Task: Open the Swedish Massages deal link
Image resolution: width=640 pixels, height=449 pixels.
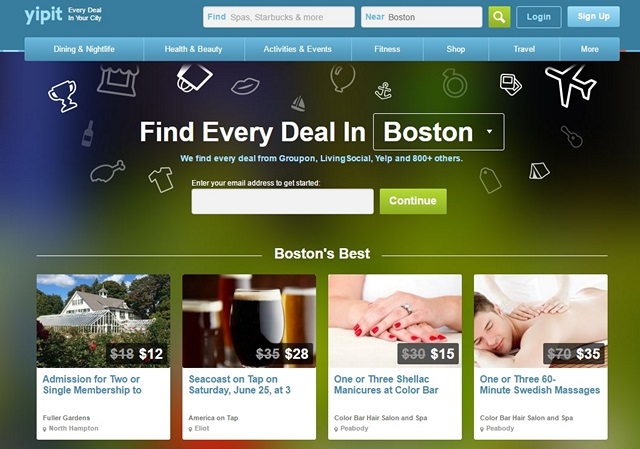Action: [540, 385]
